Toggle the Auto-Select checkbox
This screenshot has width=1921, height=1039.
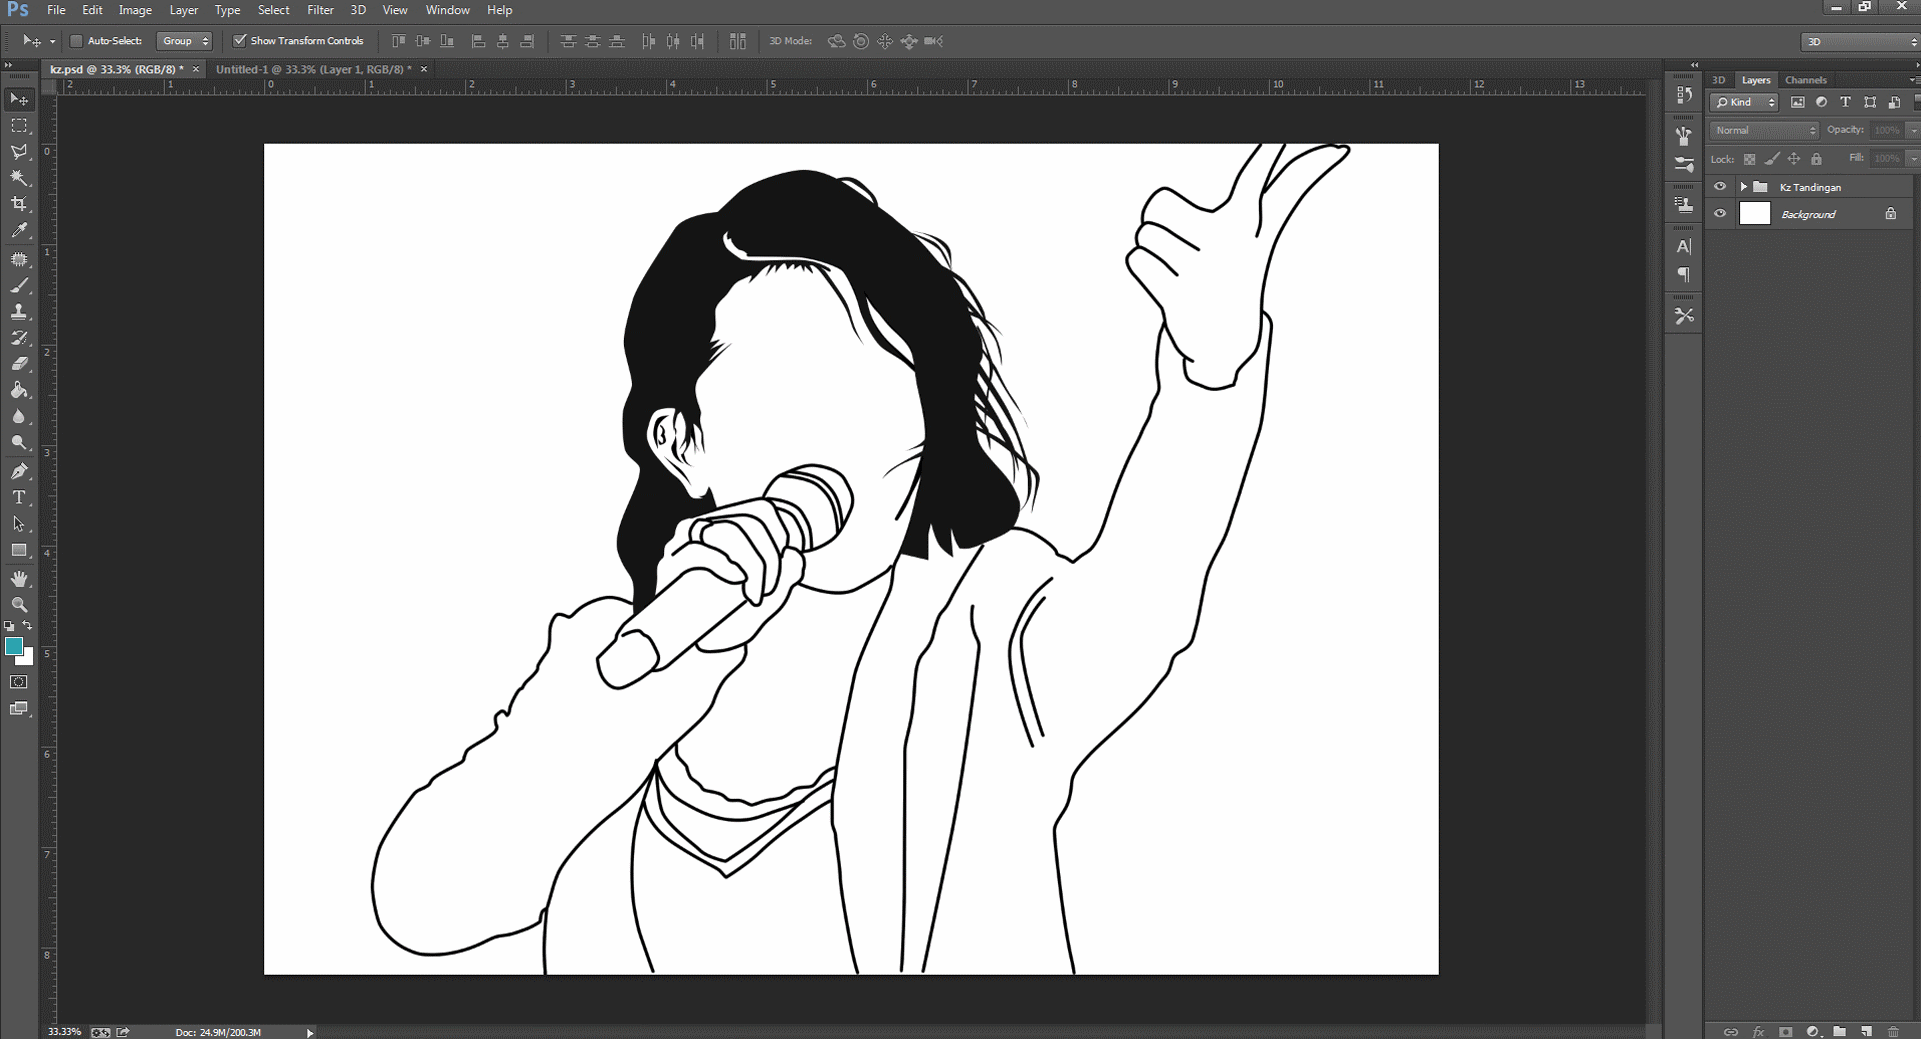(76, 41)
